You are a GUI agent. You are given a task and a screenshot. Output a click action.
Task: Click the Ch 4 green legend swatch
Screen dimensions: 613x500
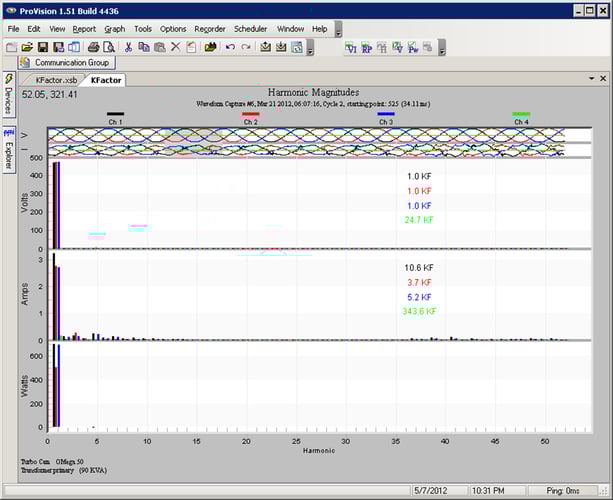pyautogui.click(x=521, y=114)
